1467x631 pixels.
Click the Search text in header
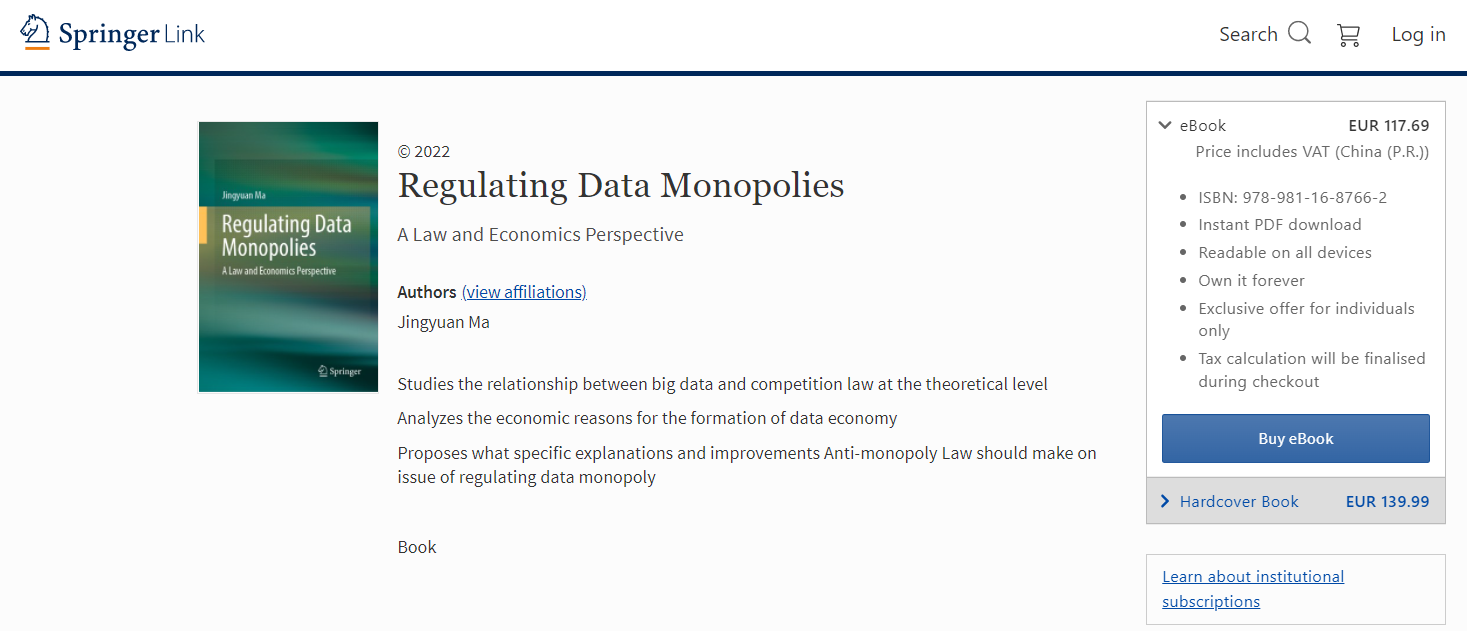point(1248,34)
